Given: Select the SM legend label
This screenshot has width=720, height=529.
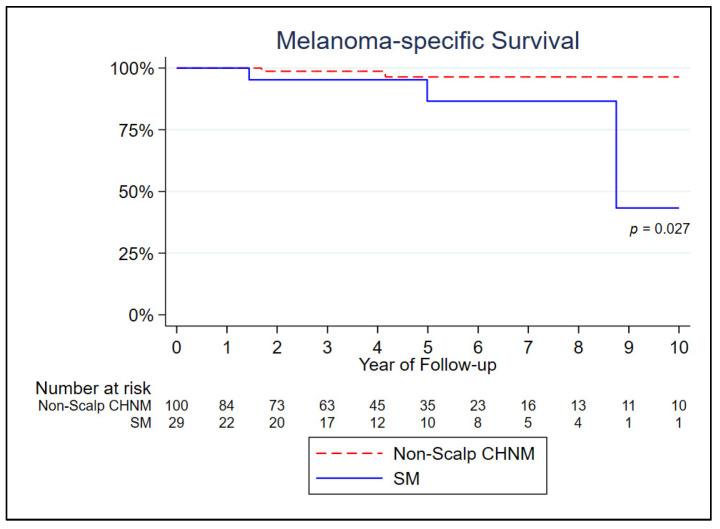Looking at the screenshot, I should point(406,478).
